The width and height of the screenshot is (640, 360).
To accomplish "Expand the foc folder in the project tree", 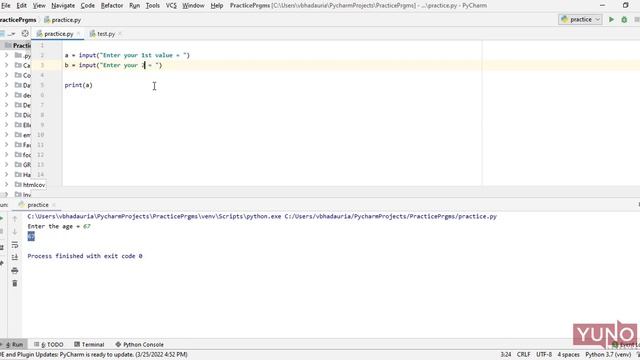I will pyautogui.click(x=6, y=155).
